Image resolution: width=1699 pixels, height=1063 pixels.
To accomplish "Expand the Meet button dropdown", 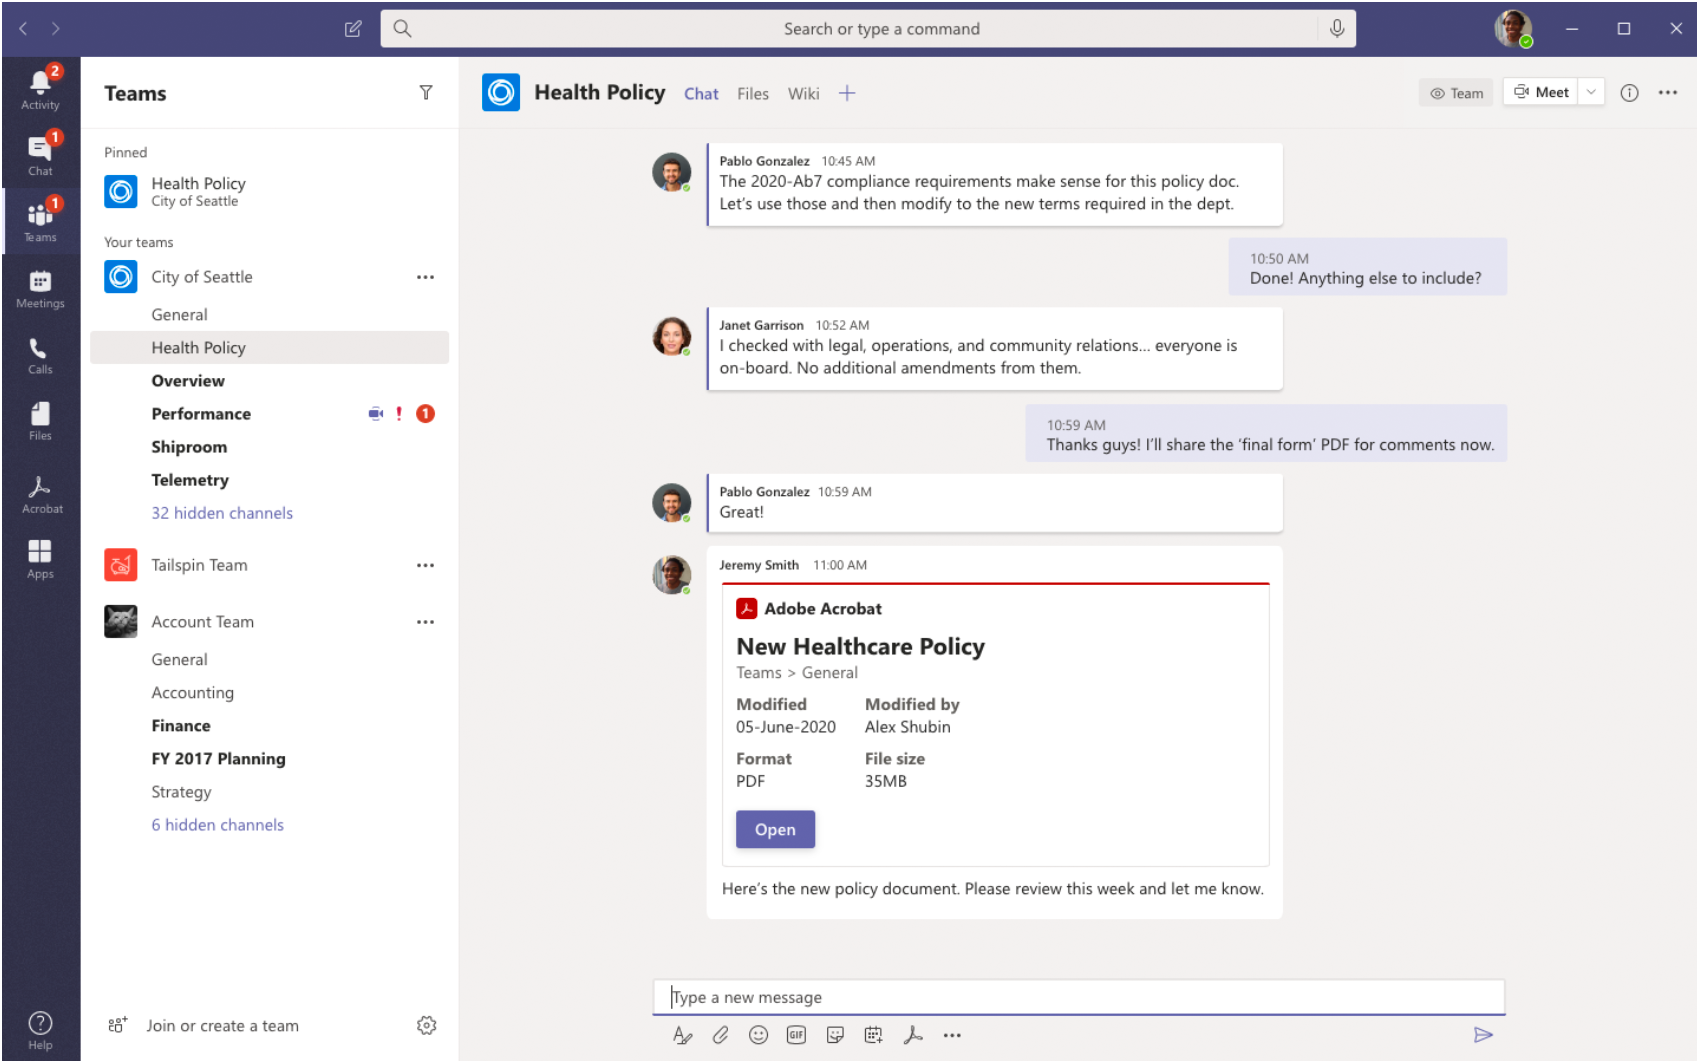I will click(1590, 91).
